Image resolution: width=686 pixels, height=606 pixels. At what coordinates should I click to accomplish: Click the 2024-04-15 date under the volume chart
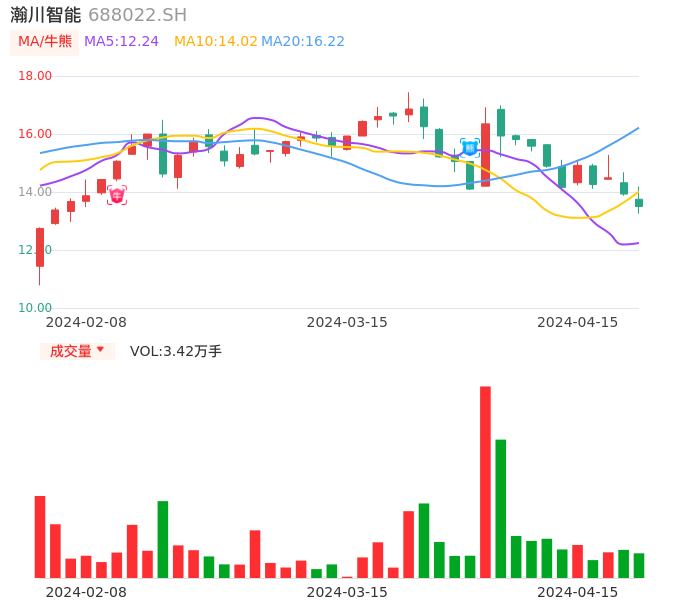pyautogui.click(x=578, y=592)
